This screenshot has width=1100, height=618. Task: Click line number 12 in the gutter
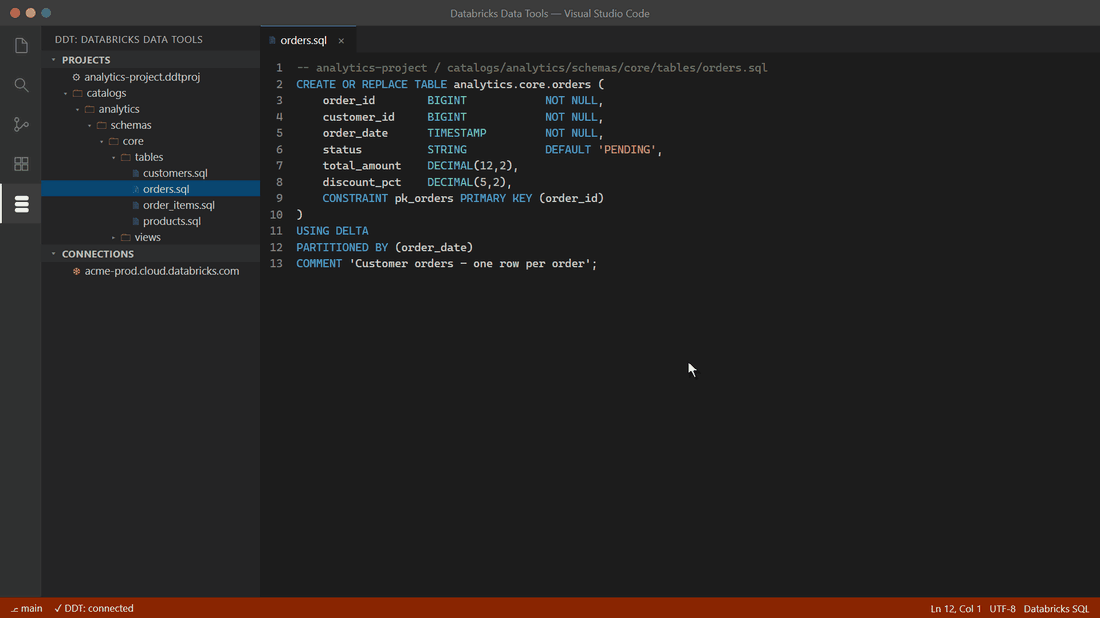(x=276, y=248)
